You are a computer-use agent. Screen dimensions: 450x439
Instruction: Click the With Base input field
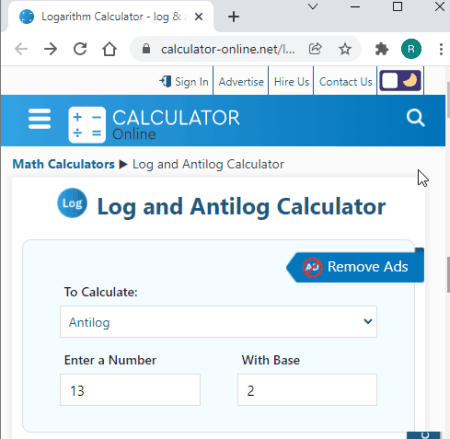[307, 390]
